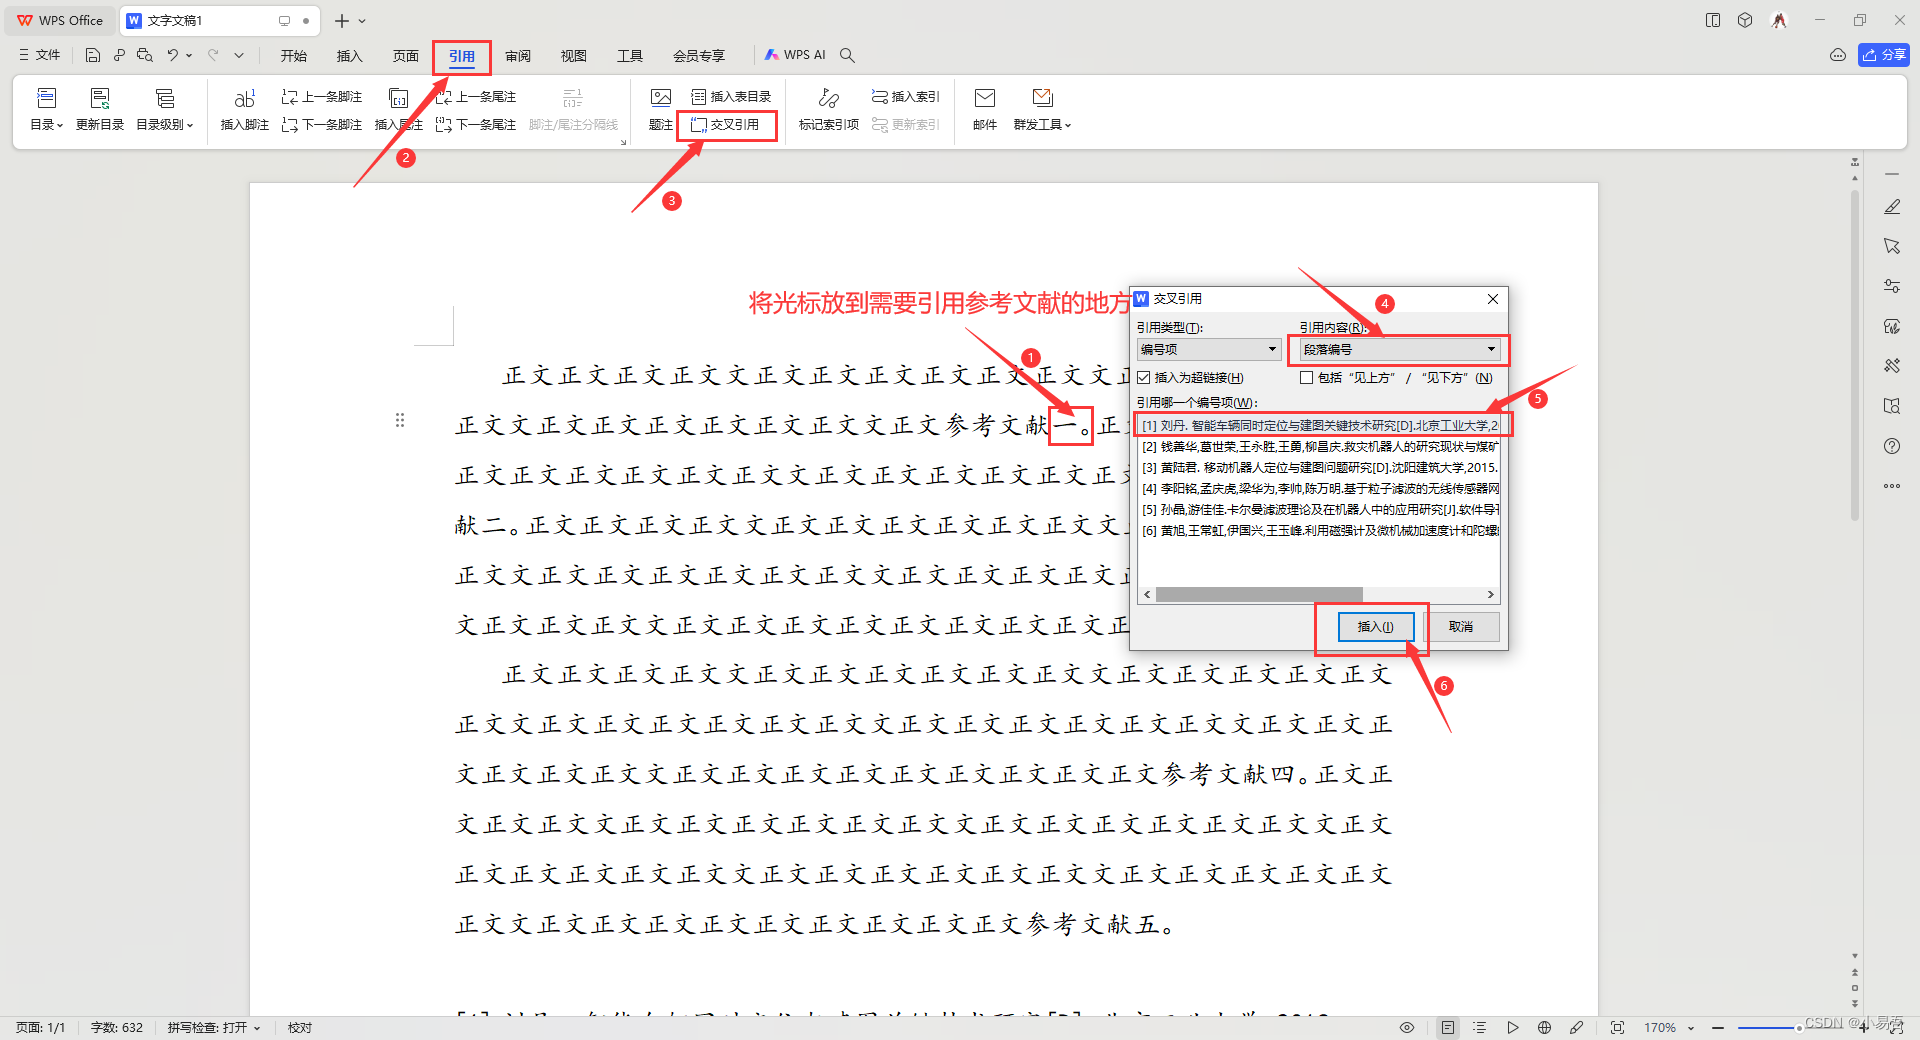
Task: Toggle the 插入为超链接 checkbox
Action: [x=1144, y=378]
